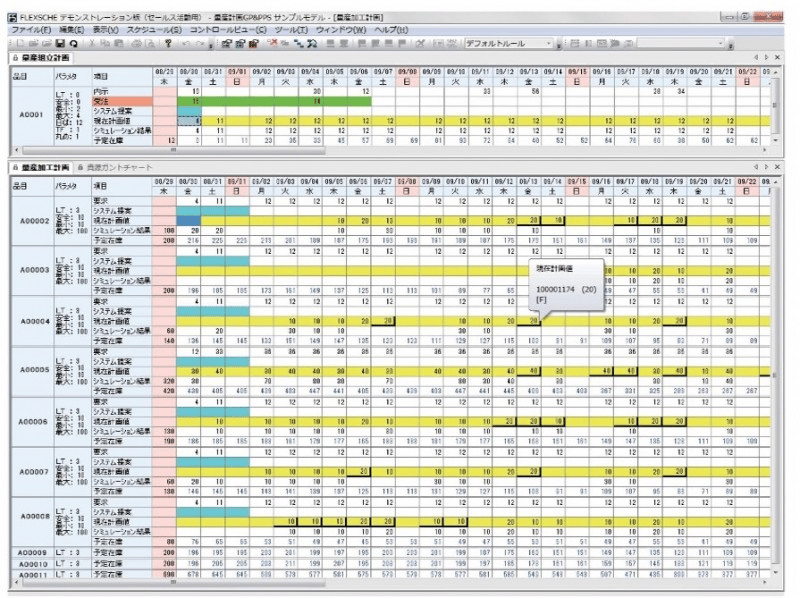This screenshot has width=800, height=598.
Task: Close the upper 量産組立計画 pane
Action: [777, 58]
